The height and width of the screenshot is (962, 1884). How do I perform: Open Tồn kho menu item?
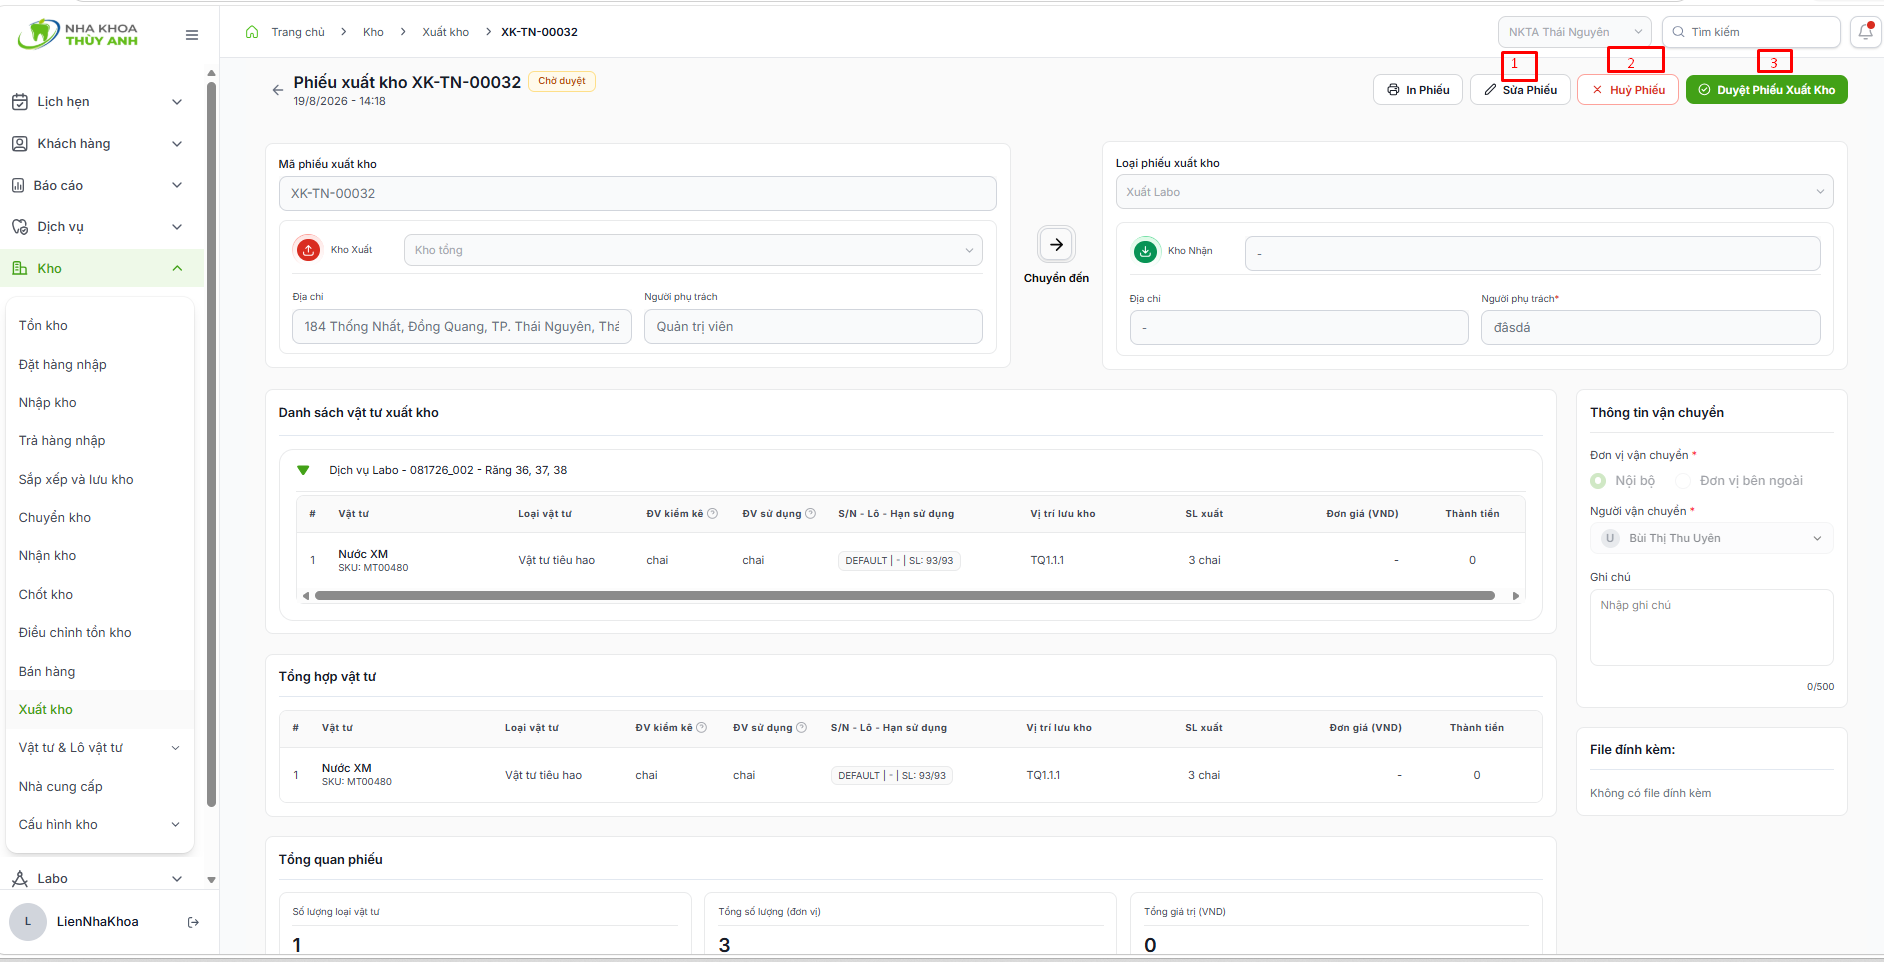(43, 326)
